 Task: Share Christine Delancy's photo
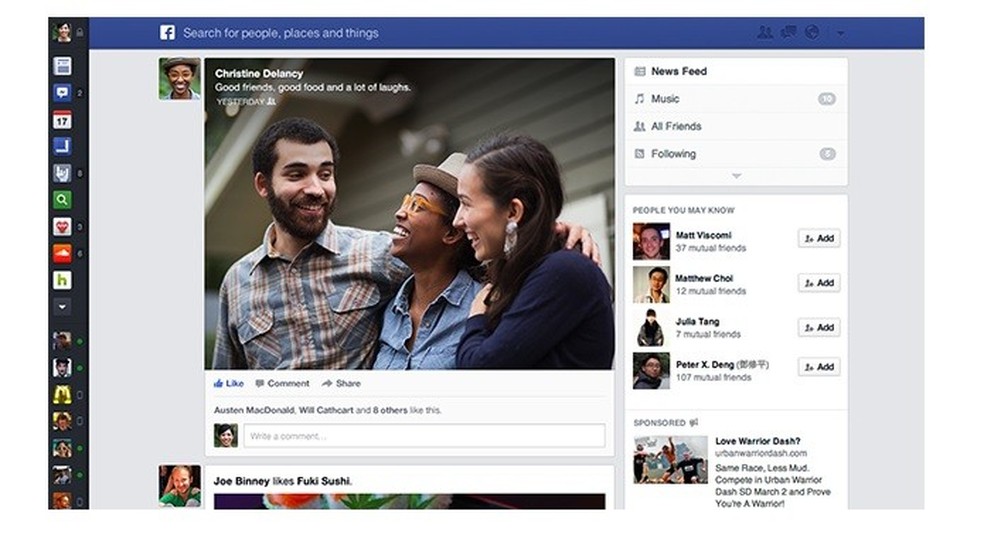click(x=341, y=383)
